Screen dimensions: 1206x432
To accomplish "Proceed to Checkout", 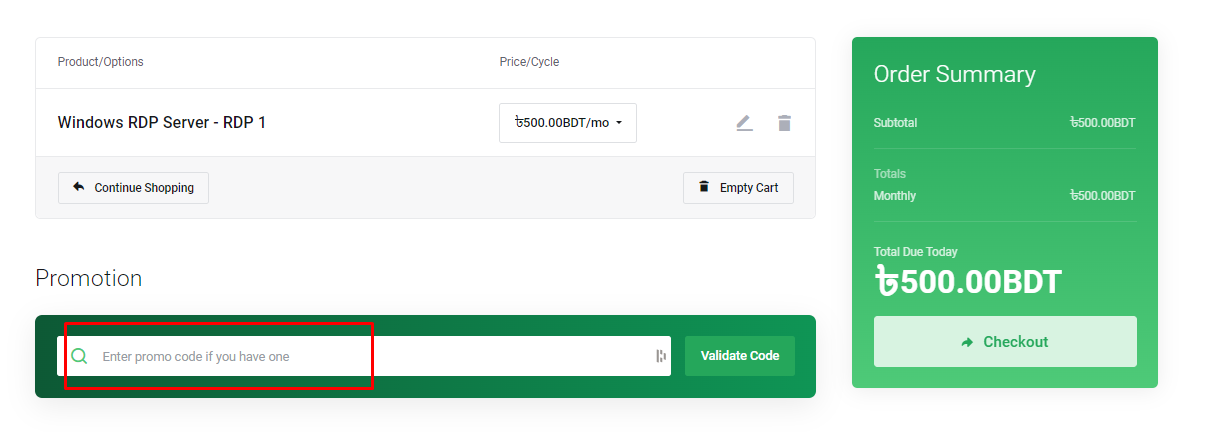I will [x=1005, y=342].
